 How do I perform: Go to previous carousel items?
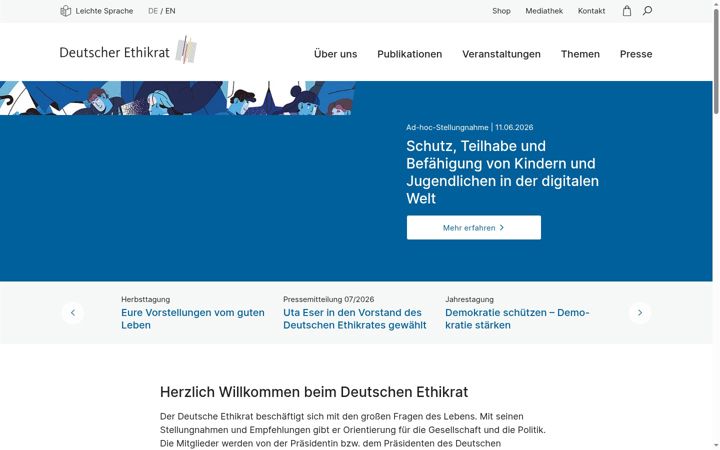tap(73, 313)
